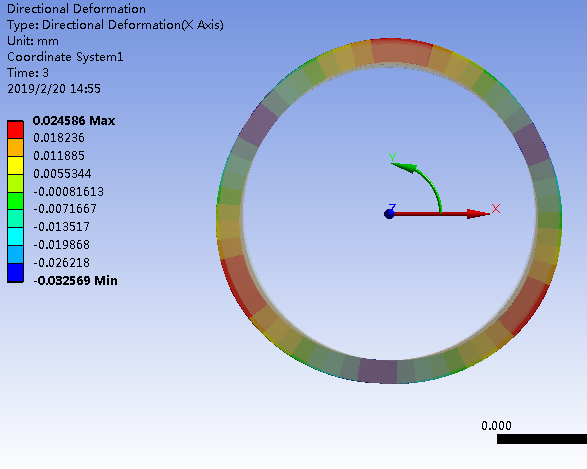The width and height of the screenshot is (587, 469).
Task: Click the 0.024586 Max legend value
Action: tap(74, 121)
